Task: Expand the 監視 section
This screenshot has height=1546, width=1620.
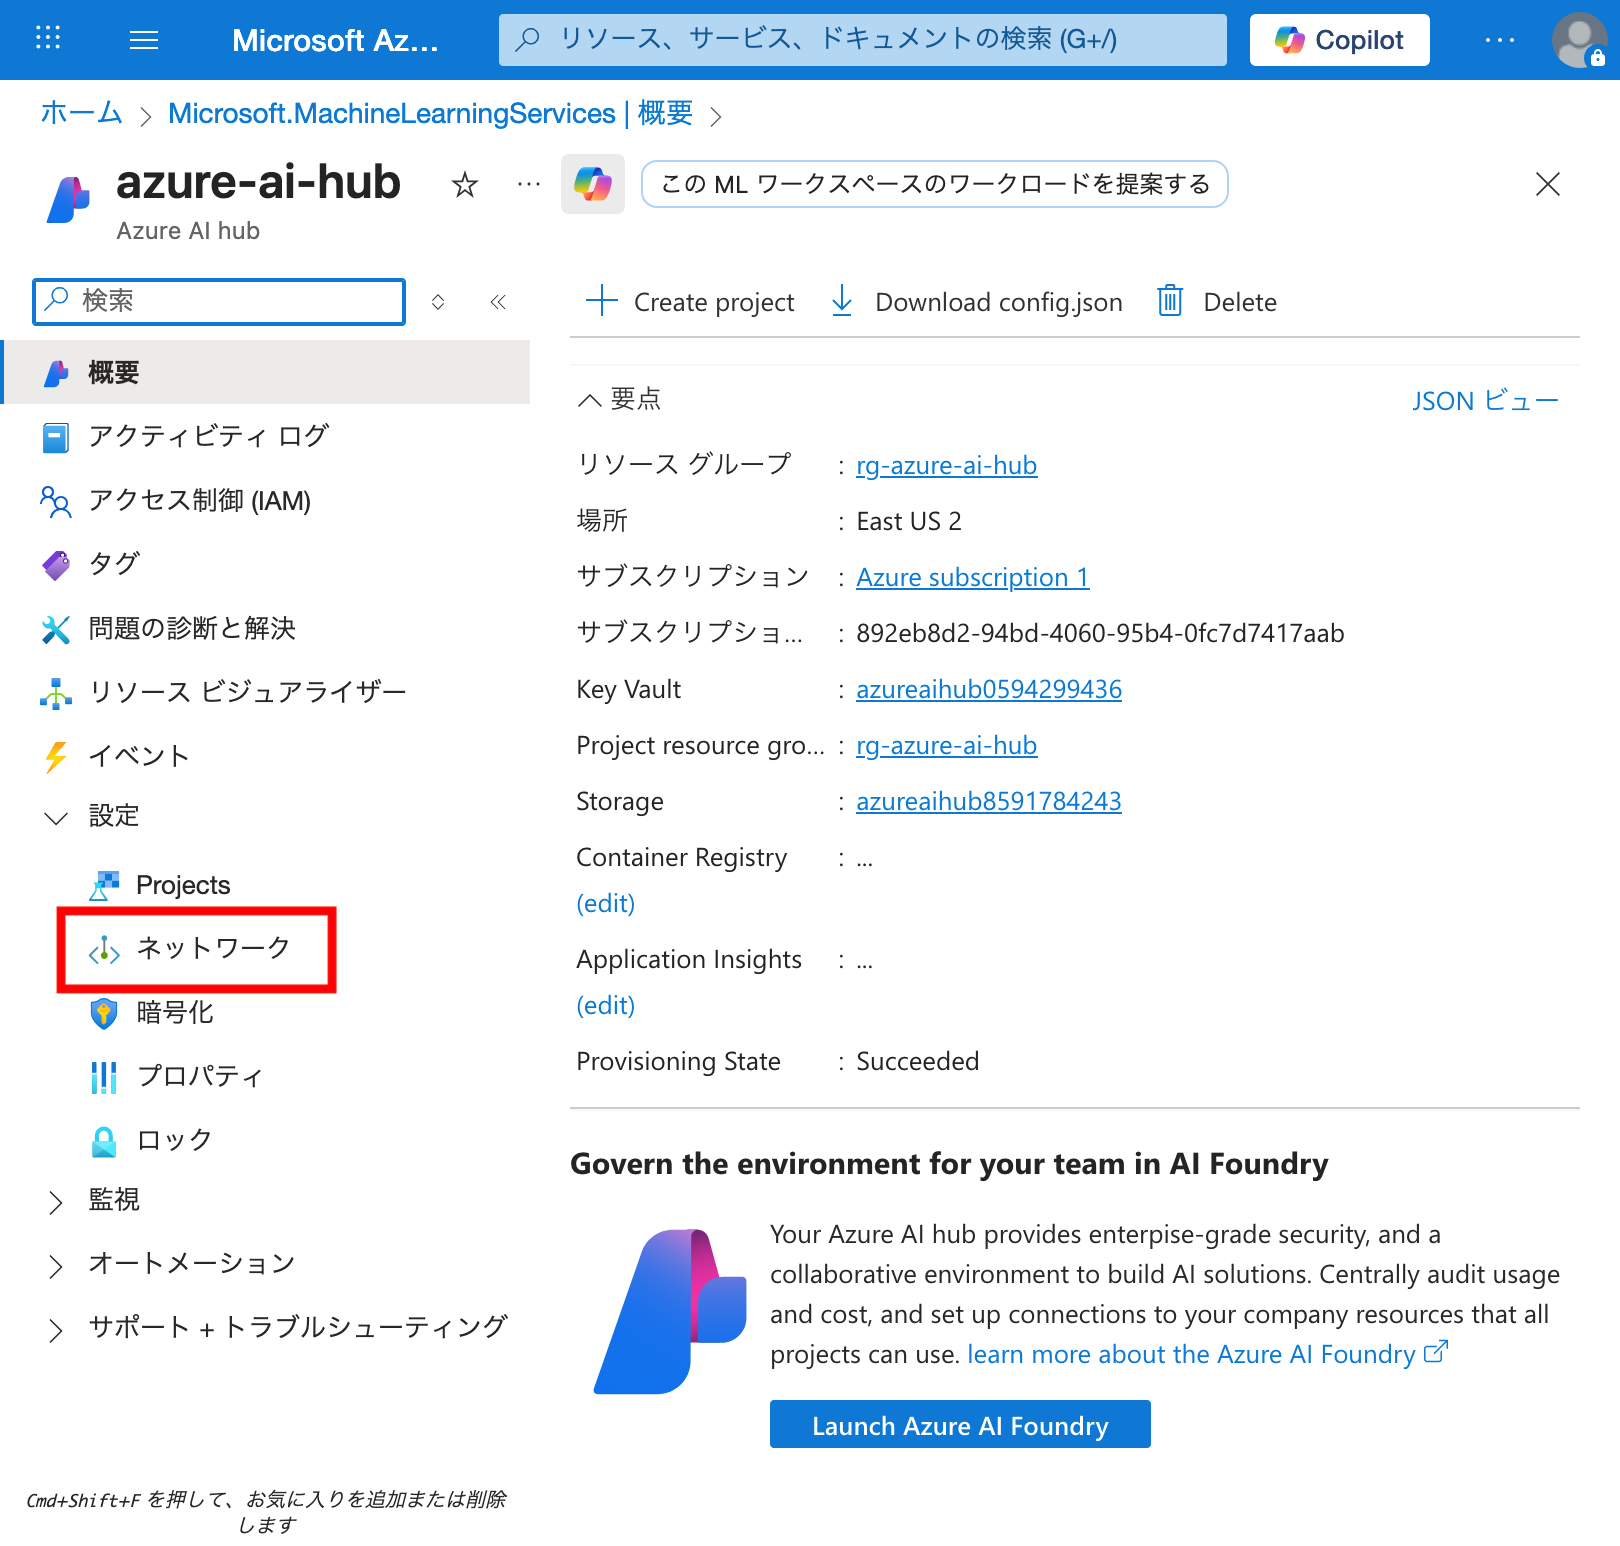Action: [56, 1201]
